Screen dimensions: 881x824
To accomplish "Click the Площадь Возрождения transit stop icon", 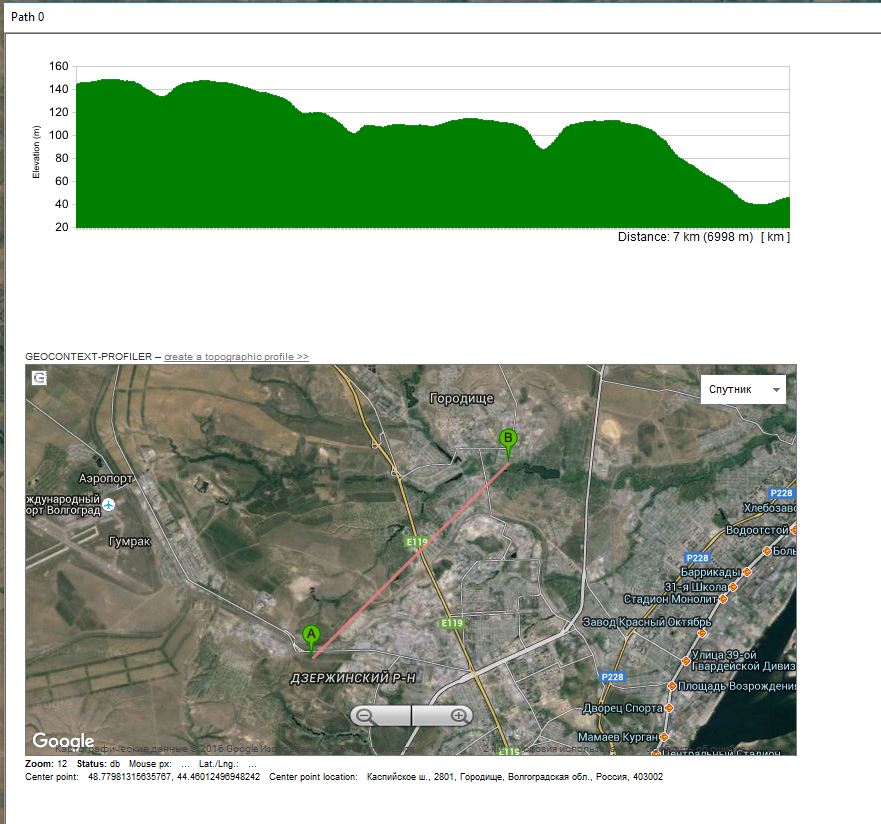I will coord(671,687).
